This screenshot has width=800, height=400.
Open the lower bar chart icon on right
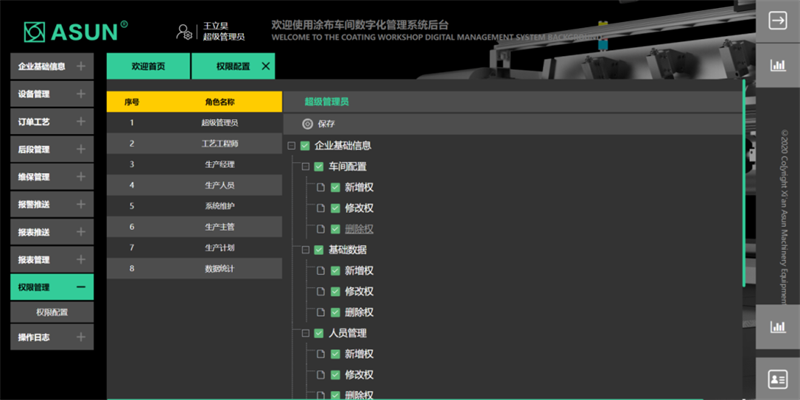pyautogui.click(x=776, y=326)
